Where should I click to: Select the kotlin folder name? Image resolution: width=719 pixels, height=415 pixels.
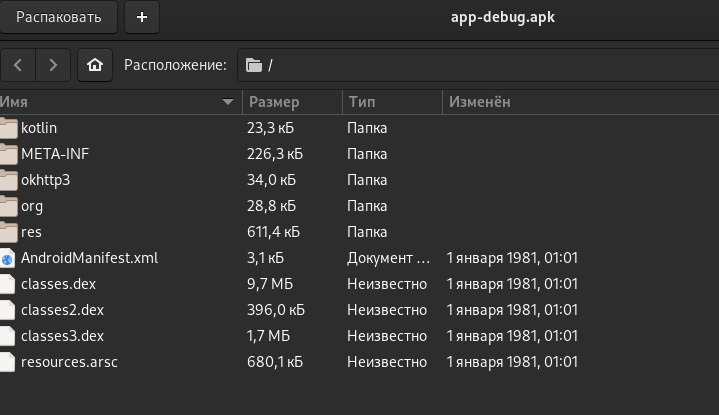point(39,128)
